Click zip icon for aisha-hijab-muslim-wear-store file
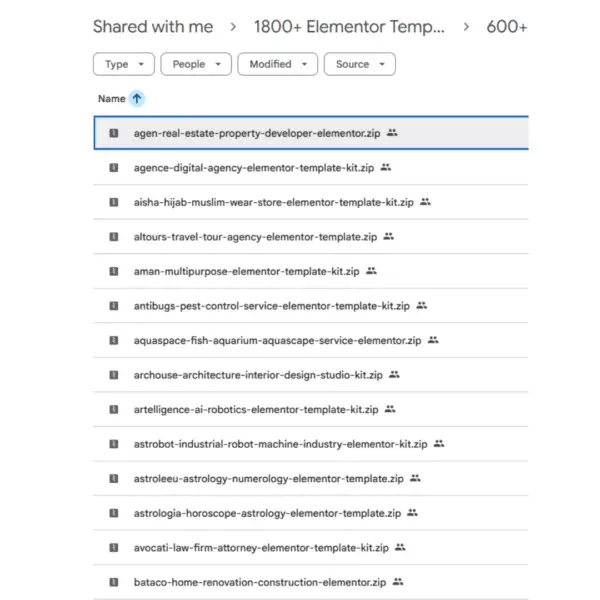The height and width of the screenshot is (600, 600). tap(114, 202)
